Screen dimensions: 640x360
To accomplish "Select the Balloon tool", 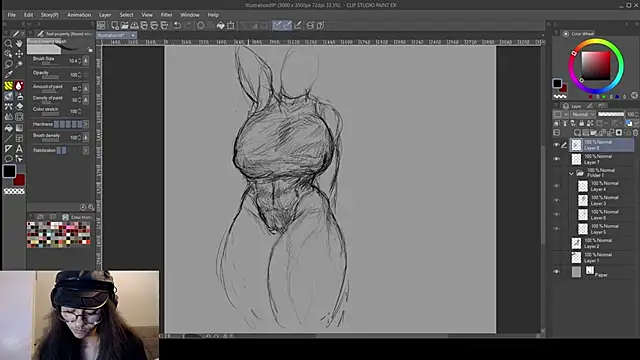I will (8, 159).
